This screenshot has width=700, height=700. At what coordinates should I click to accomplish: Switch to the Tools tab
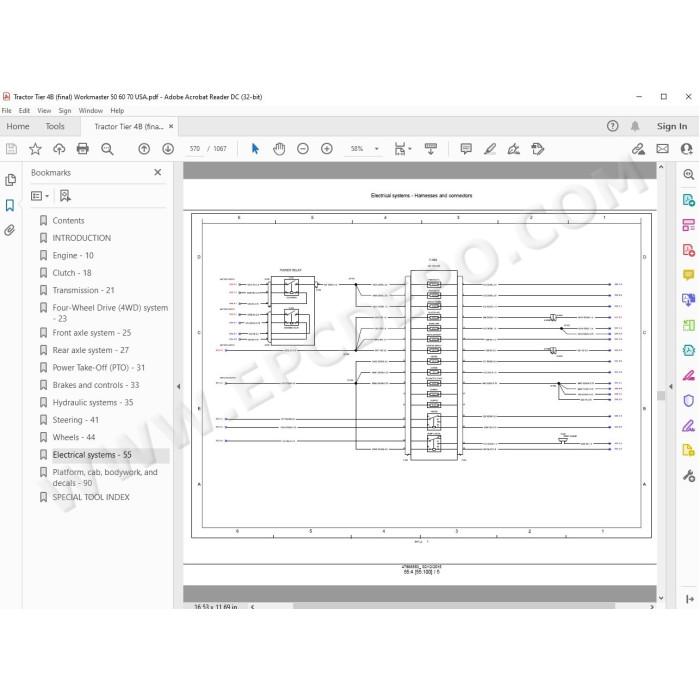pyautogui.click(x=55, y=126)
